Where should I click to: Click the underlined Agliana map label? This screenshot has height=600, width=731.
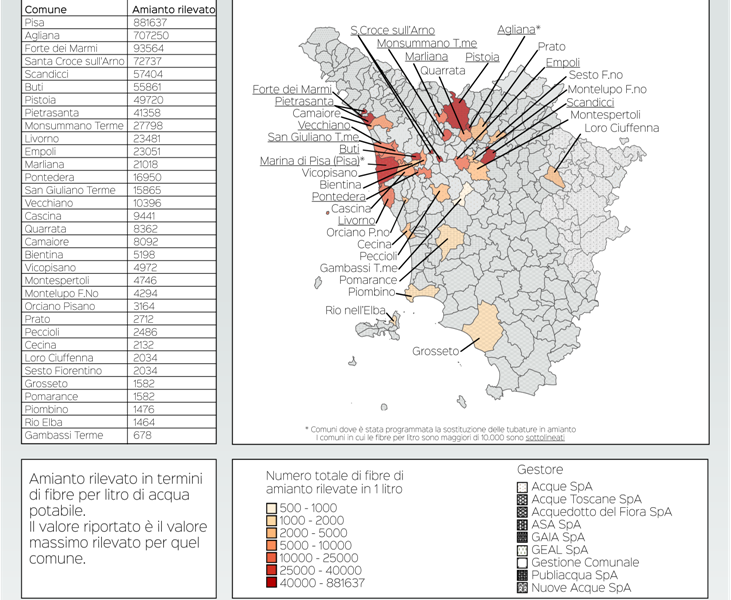516,30
